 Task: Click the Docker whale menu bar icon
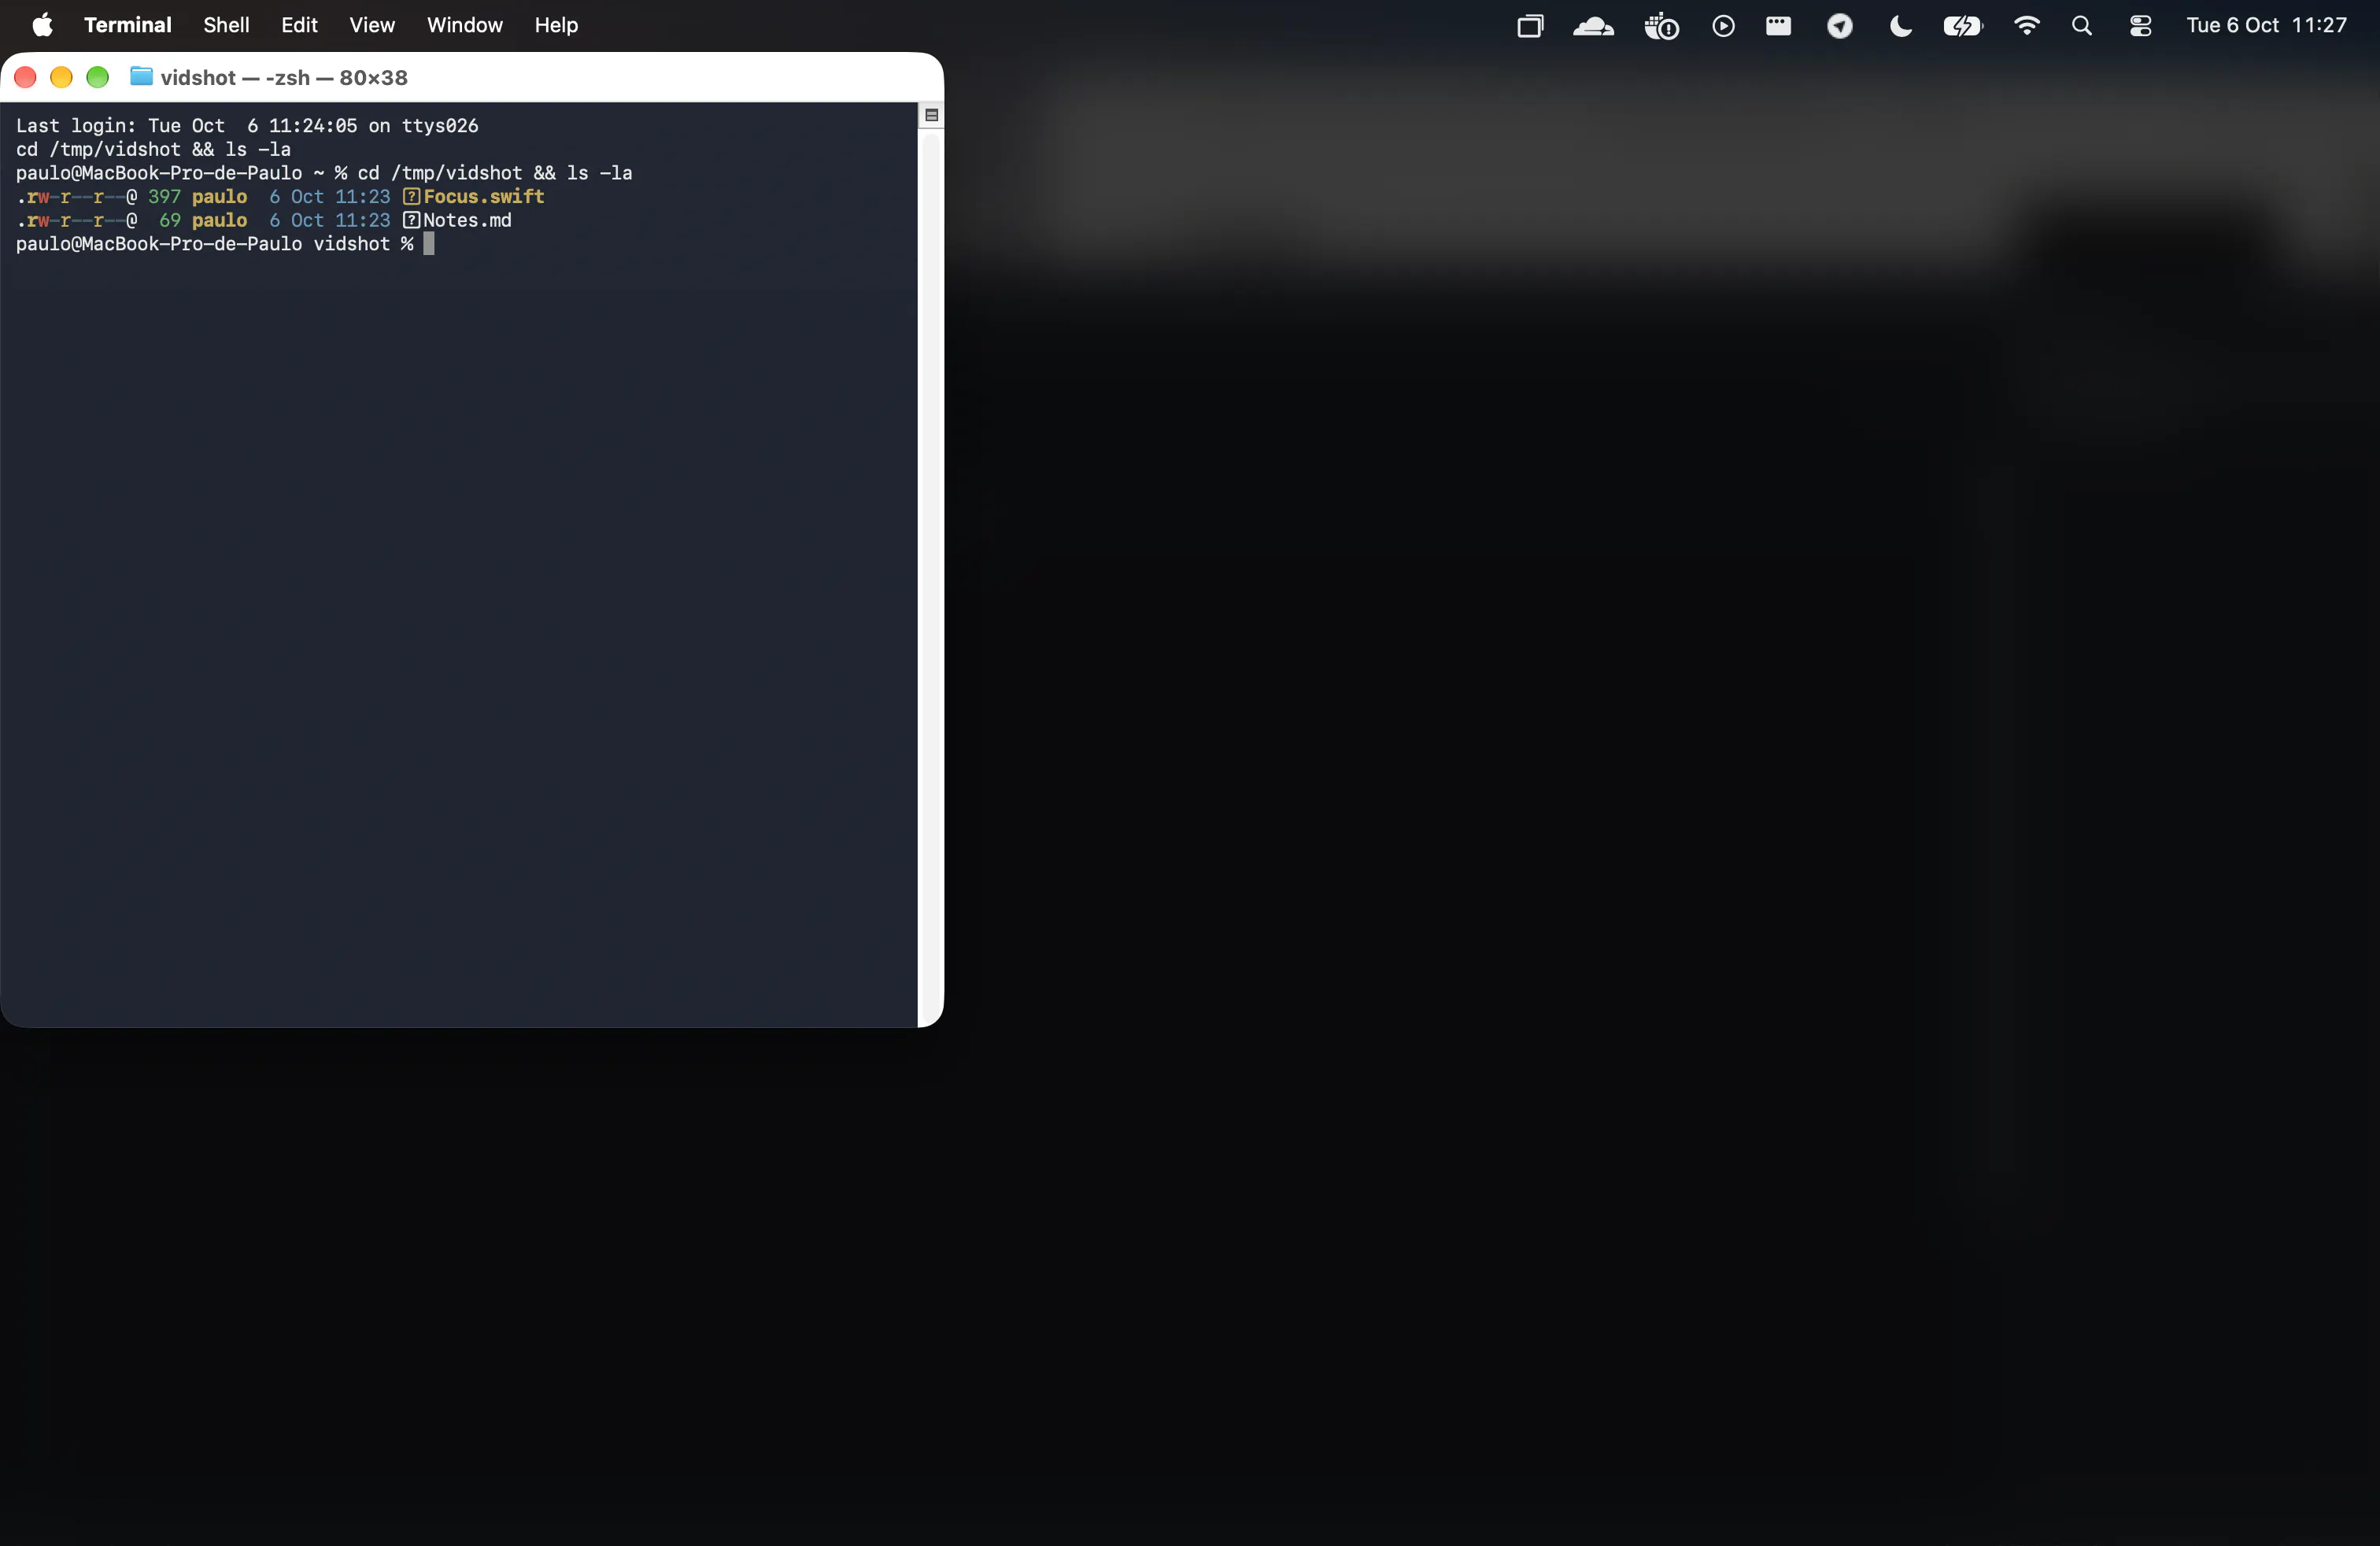click(1662, 26)
